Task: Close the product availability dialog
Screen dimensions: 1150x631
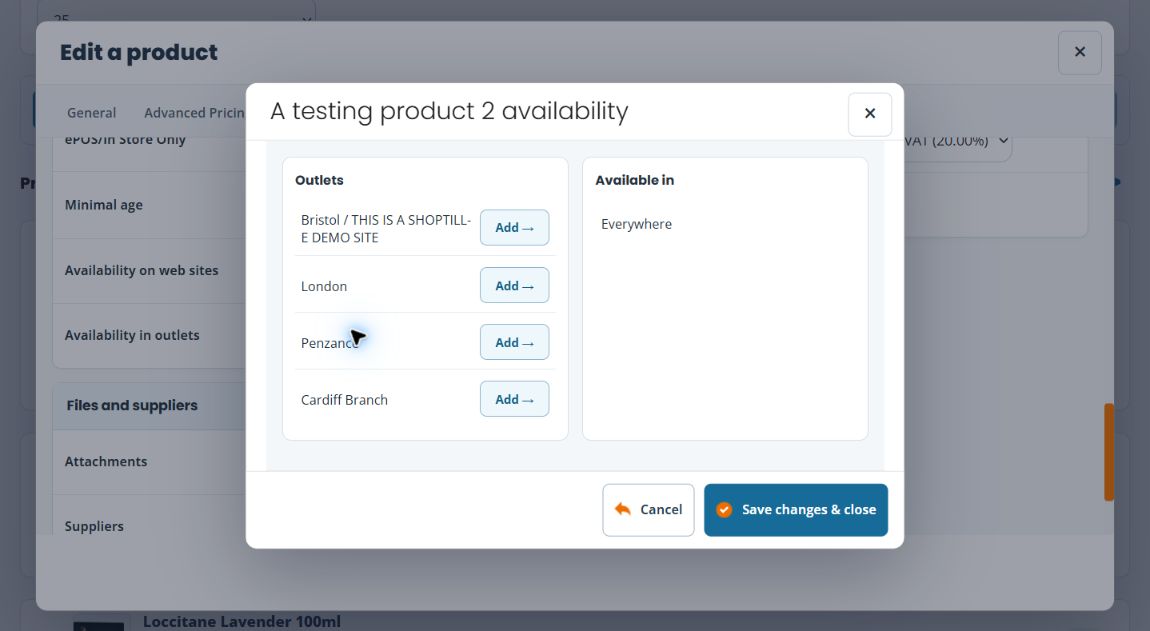Action: pos(870,114)
